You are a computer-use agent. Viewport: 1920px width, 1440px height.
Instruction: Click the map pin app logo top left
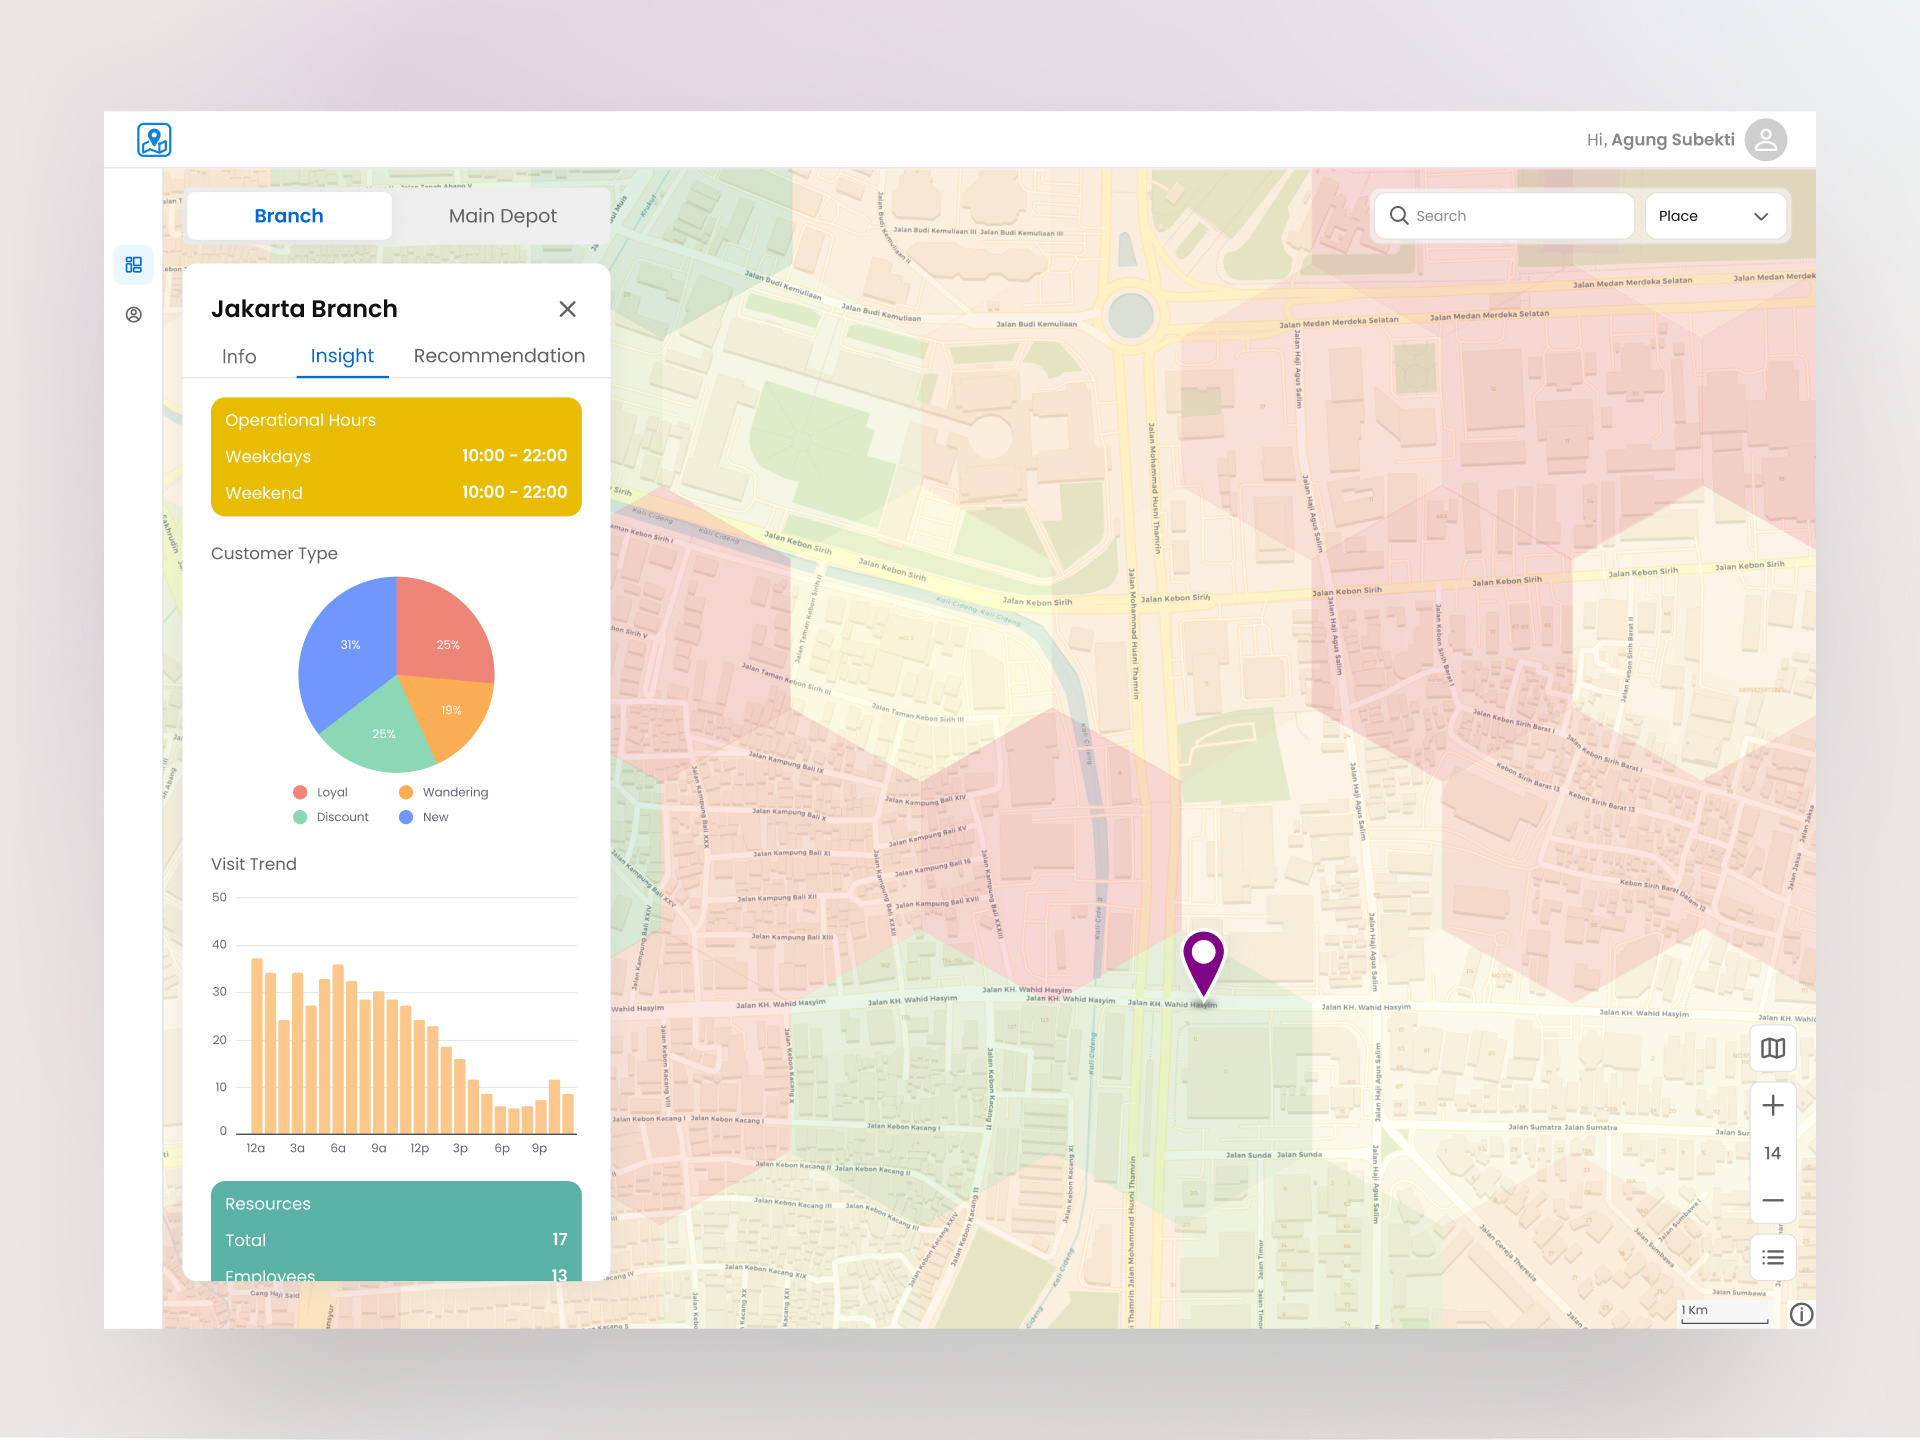pyautogui.click(x=155, y=139)
